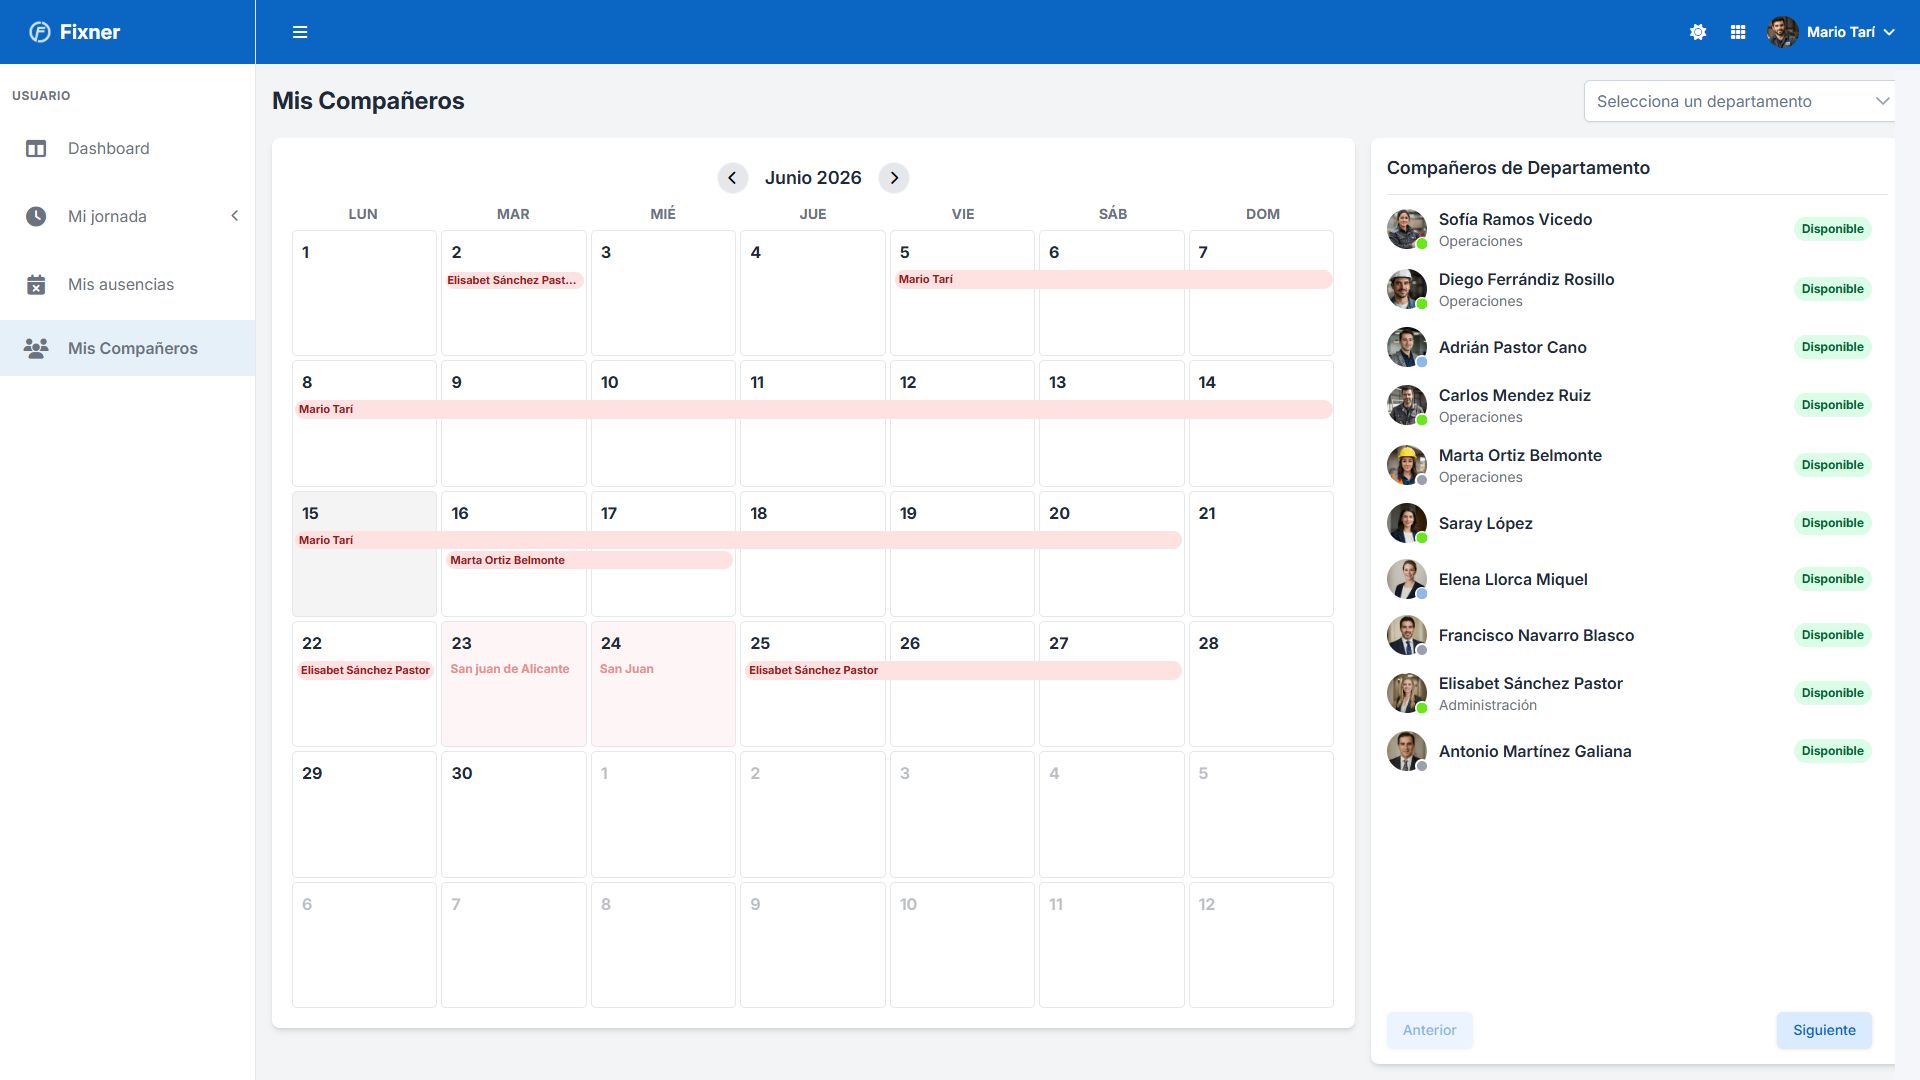
Task: Open the theme settings sun icon
Action: (x=1698, y=32)
